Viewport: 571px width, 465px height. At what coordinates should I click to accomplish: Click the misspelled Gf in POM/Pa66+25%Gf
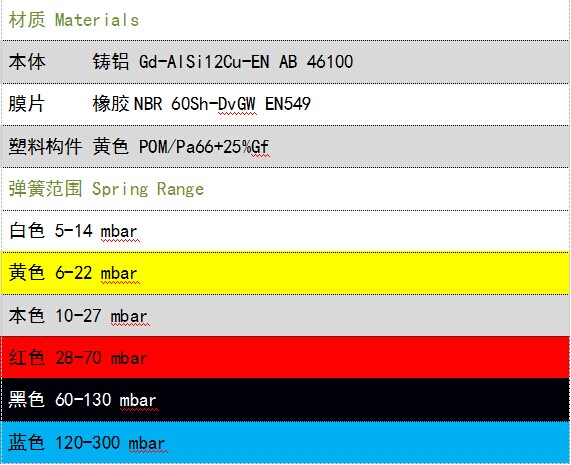(x=260, y=147)
